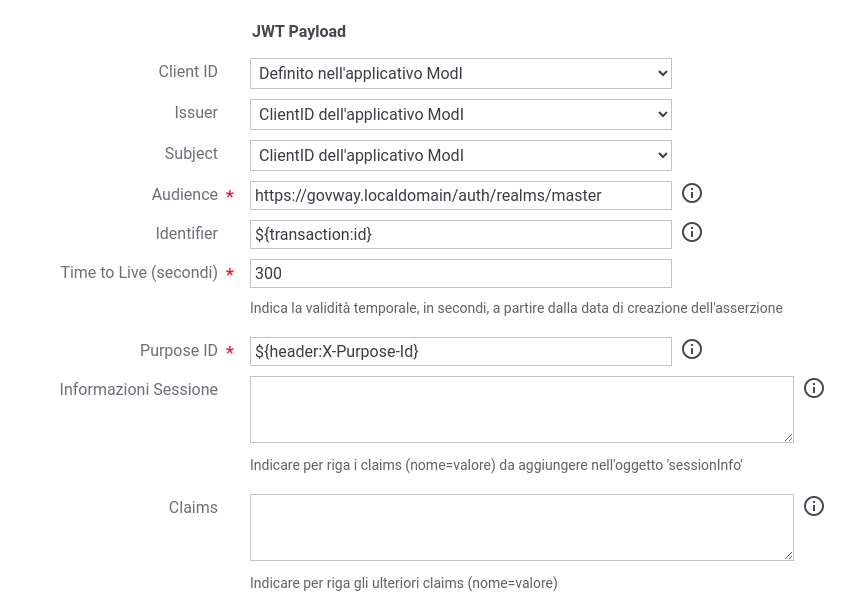Click the Informazioni Sessione textarea resize handle

pos(788,438)
